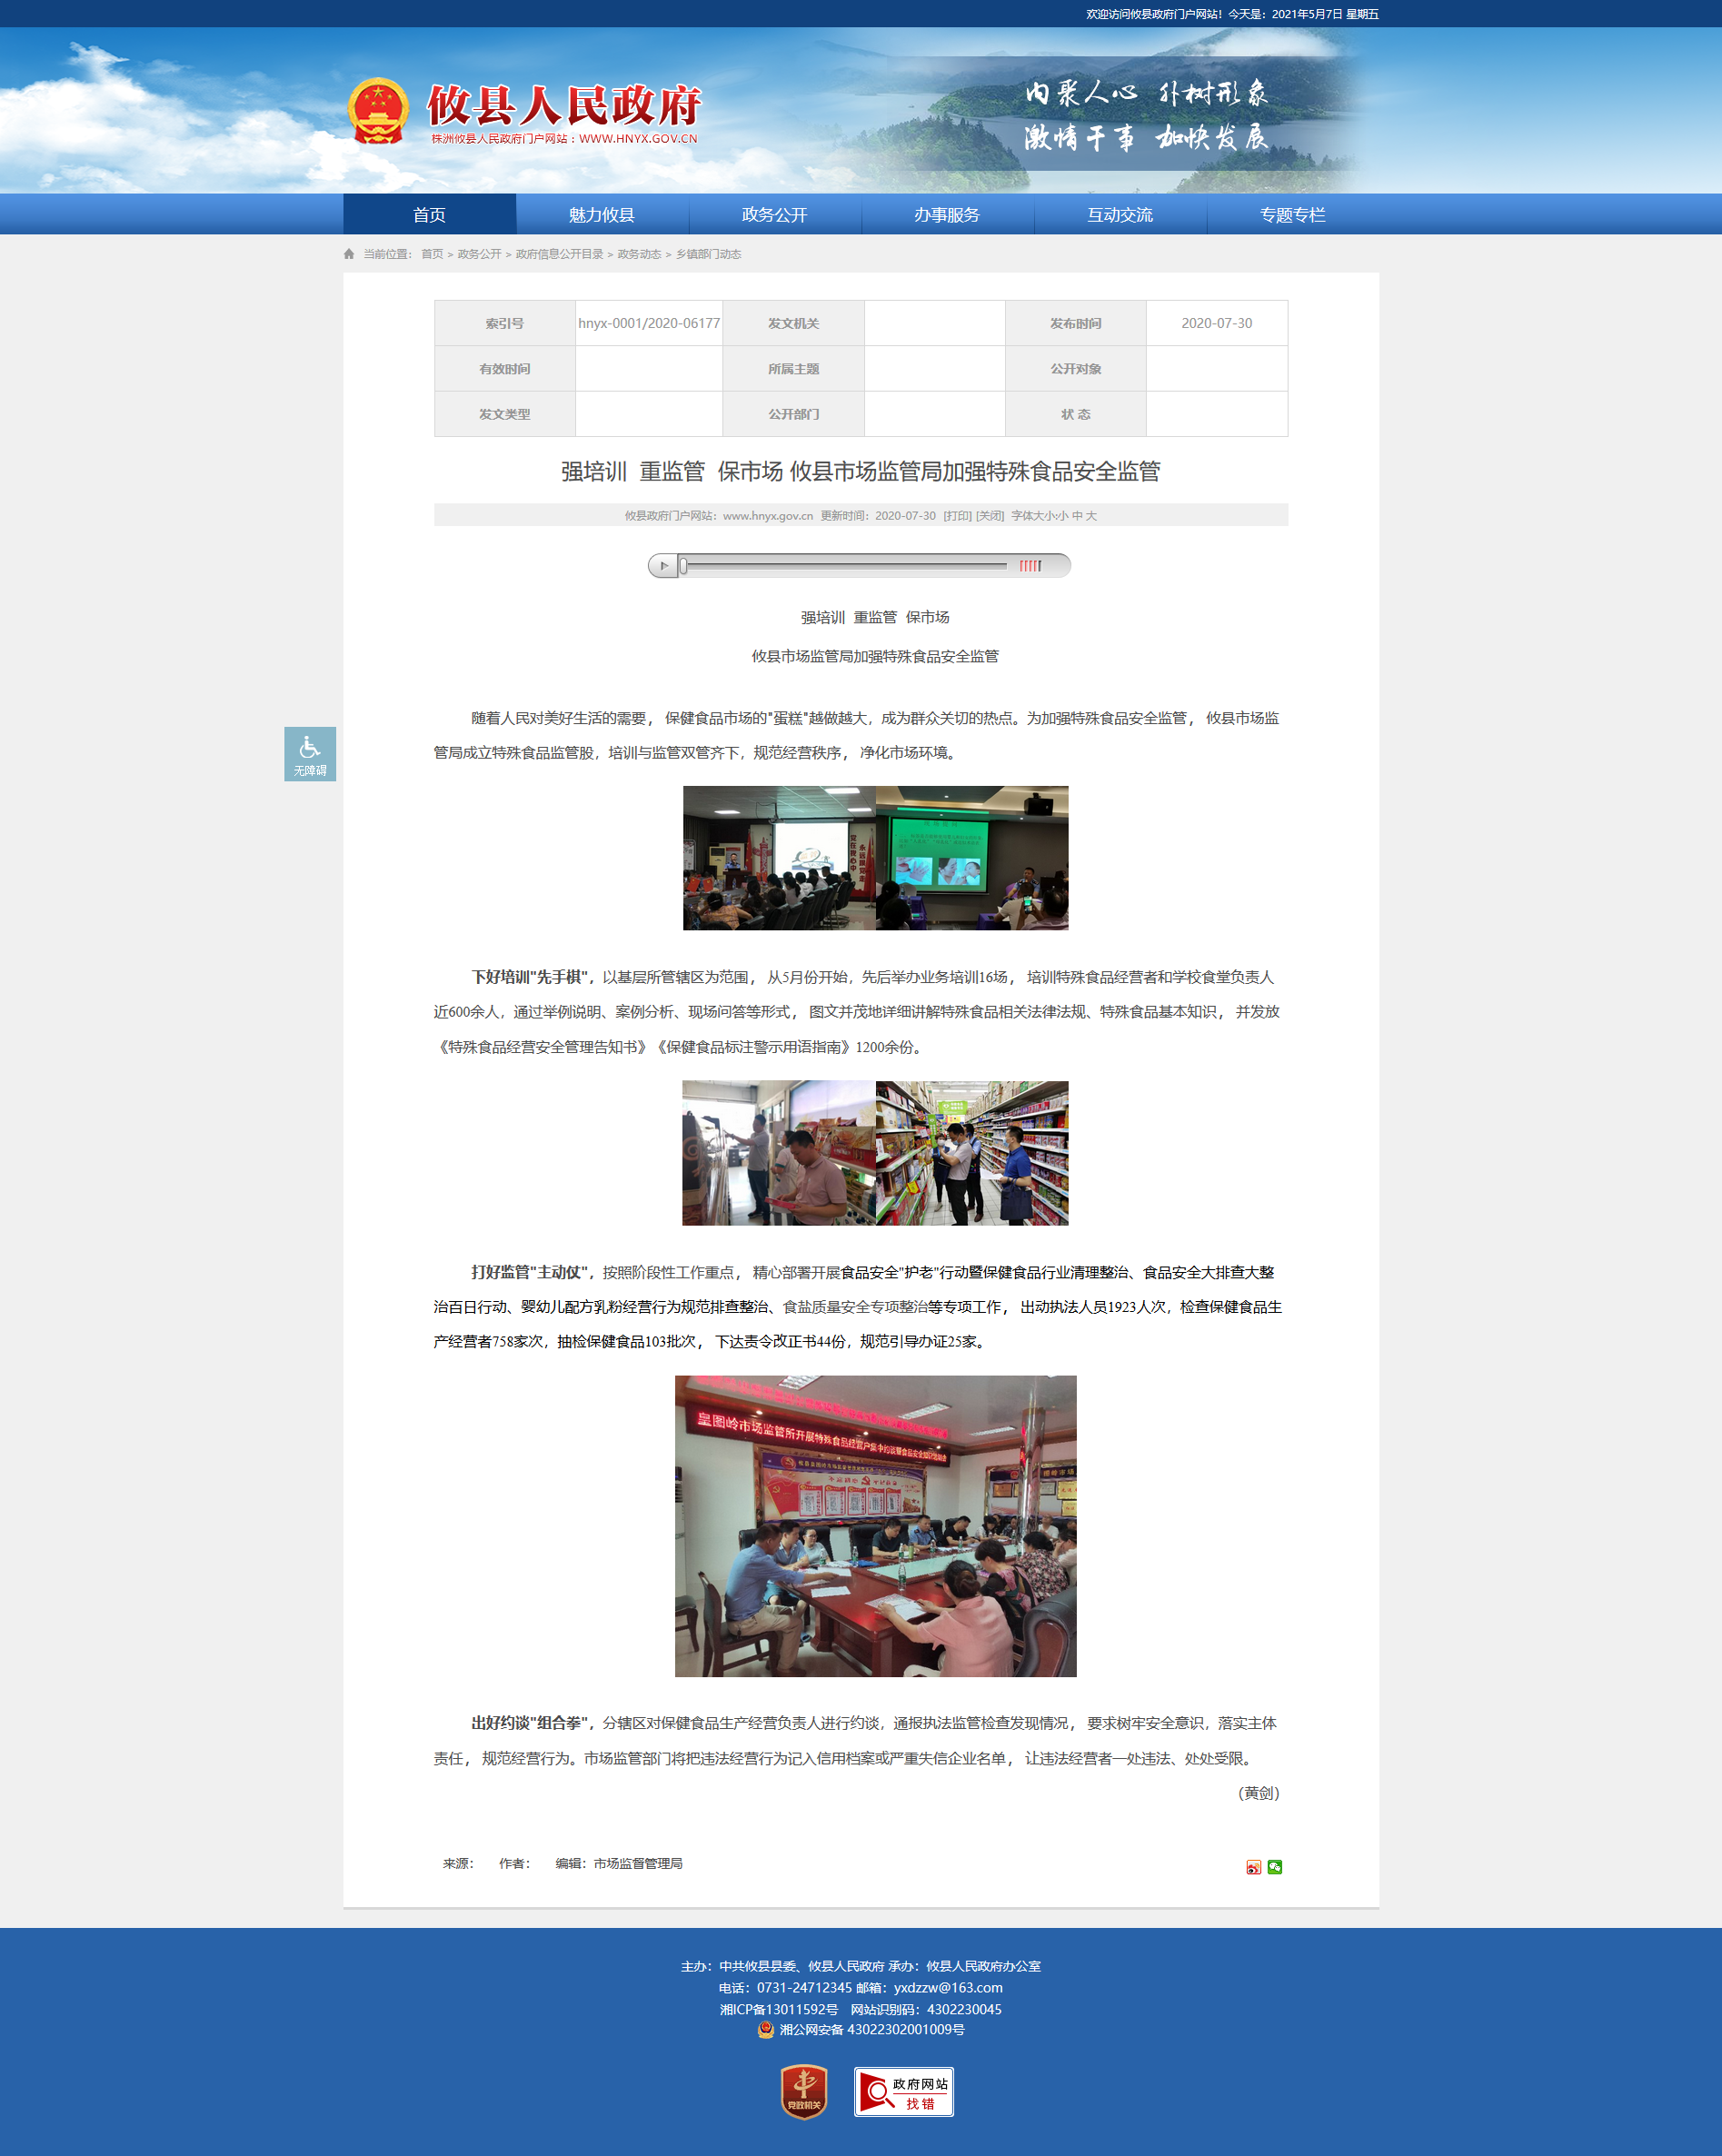Click the 湘ICP备13011592号 link
Viewport: 1722px width, 2156px height.
[x=779, y=2010]
